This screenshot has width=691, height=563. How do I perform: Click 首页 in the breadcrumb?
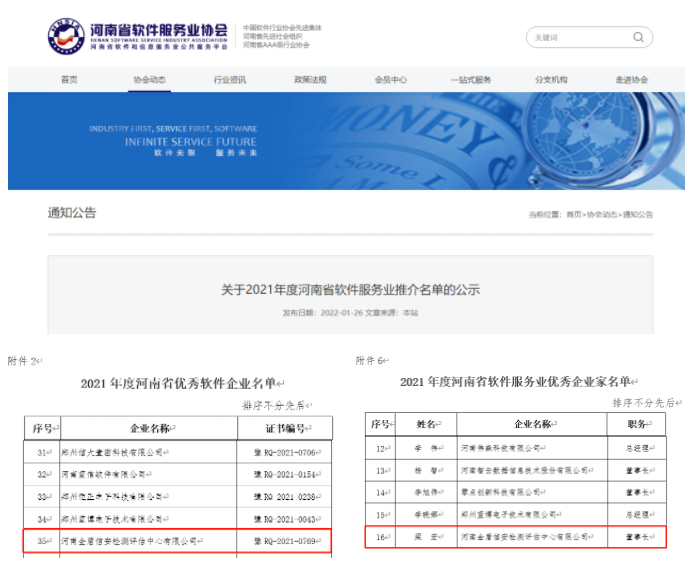[574, 215]
